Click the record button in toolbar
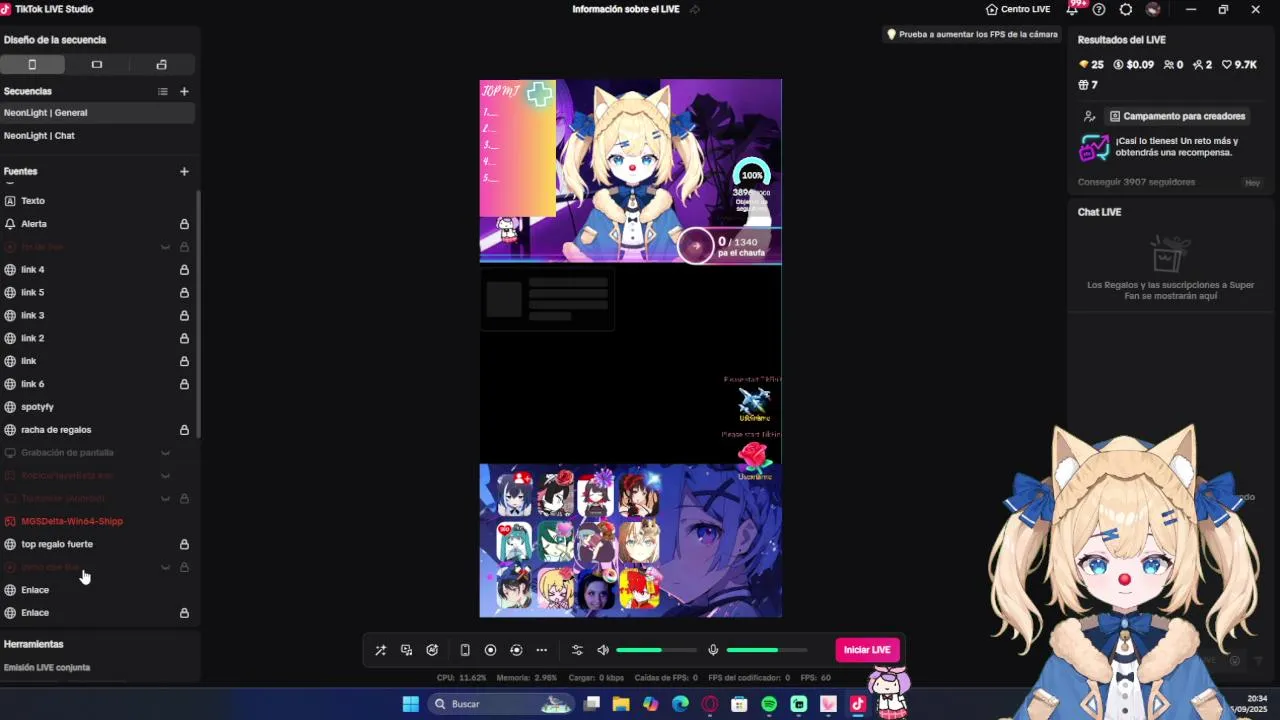 (x=490, y=650)
